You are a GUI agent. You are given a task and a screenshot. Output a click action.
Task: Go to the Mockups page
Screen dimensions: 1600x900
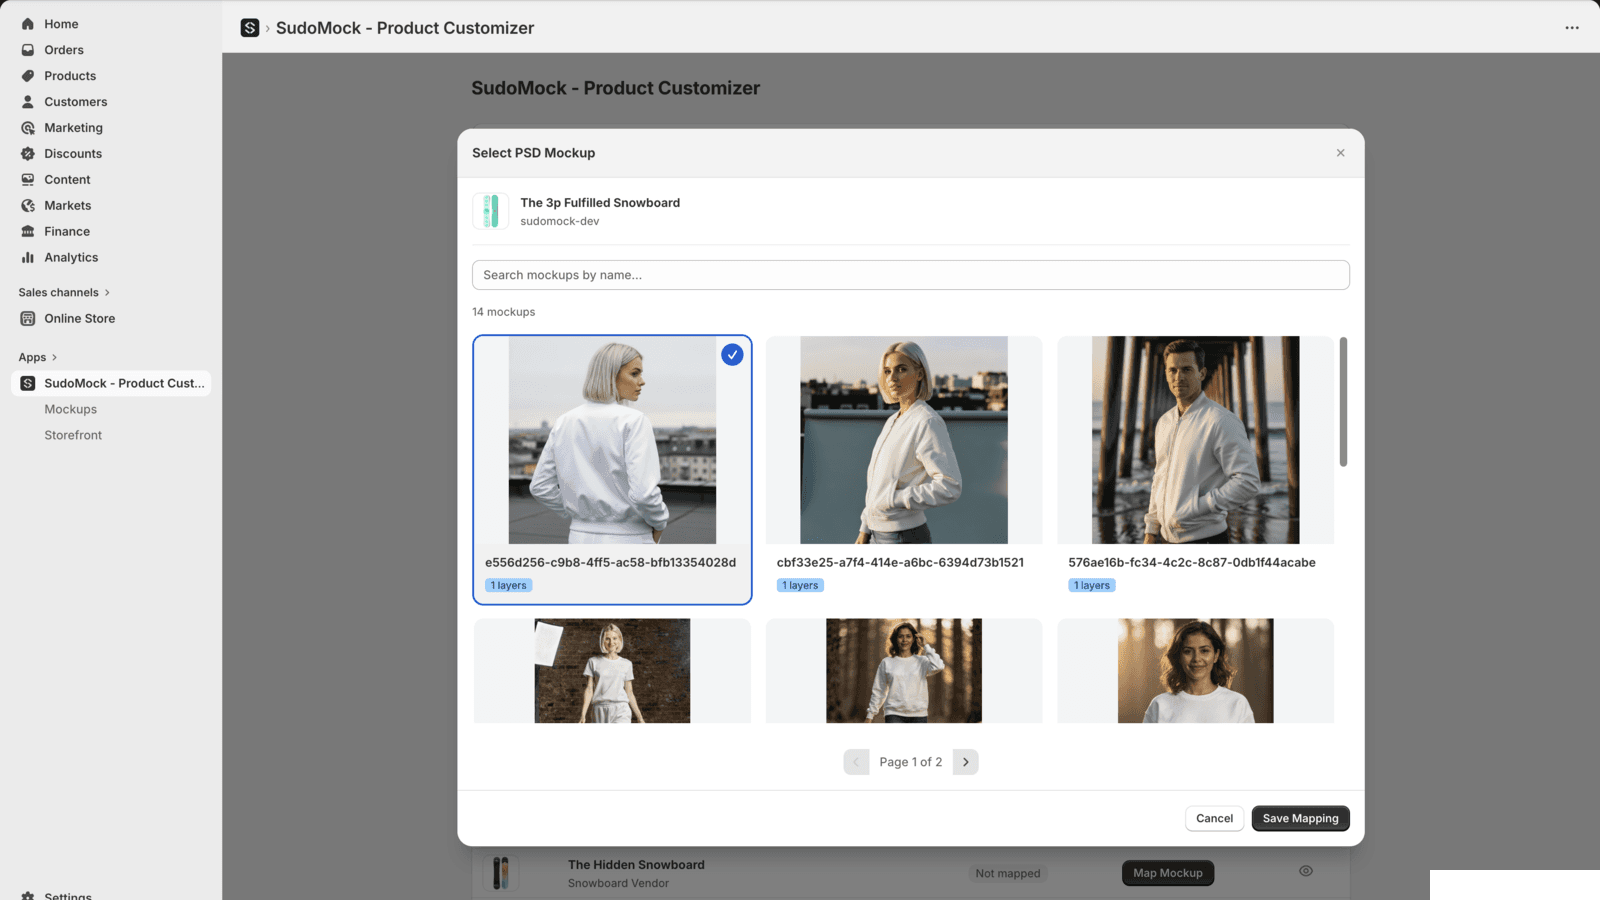tap(70, 409)
